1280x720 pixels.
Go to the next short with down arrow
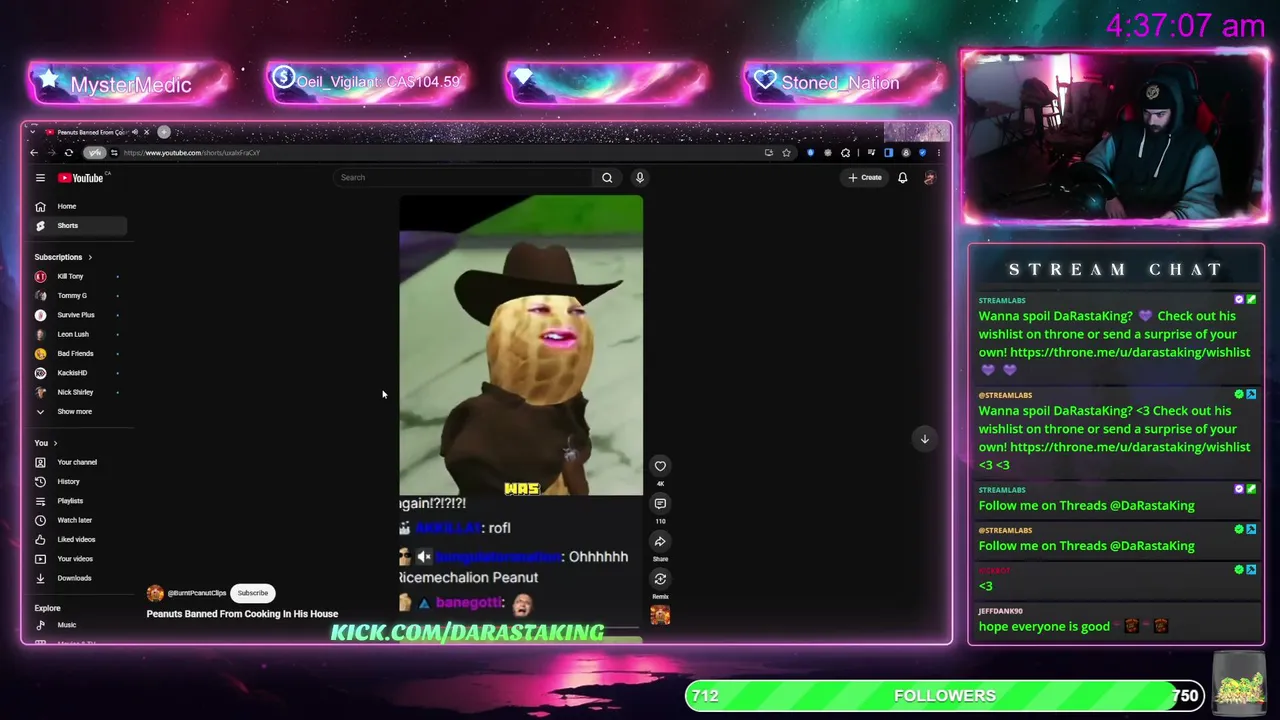pos(924,439)
